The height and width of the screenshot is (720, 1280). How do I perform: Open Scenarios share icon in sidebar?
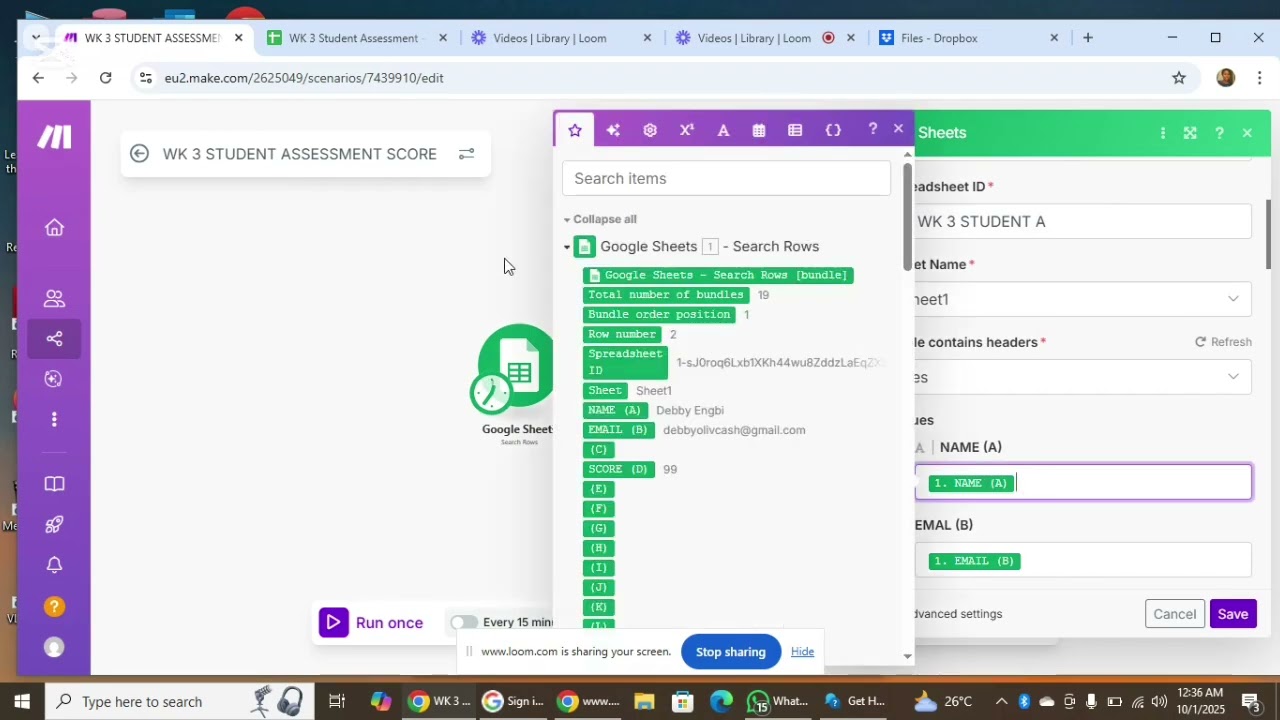pos(54,339)
